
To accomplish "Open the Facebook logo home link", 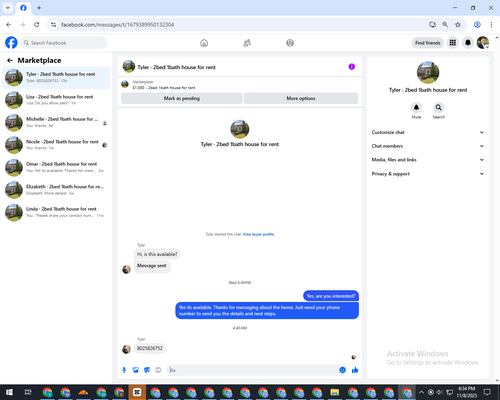I will 11,43.
